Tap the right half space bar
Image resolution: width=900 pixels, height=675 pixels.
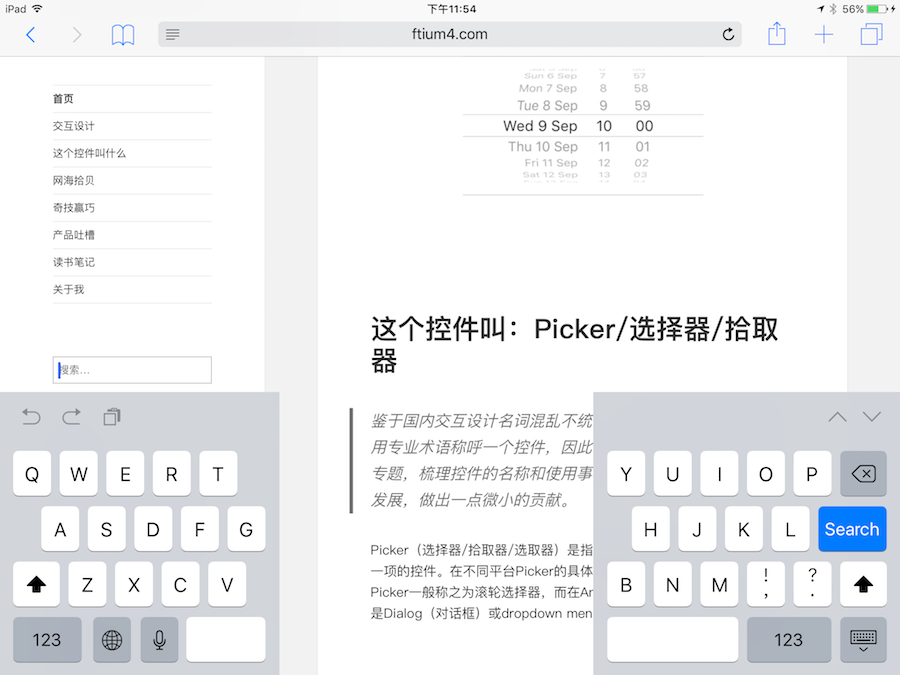point(673,639)
